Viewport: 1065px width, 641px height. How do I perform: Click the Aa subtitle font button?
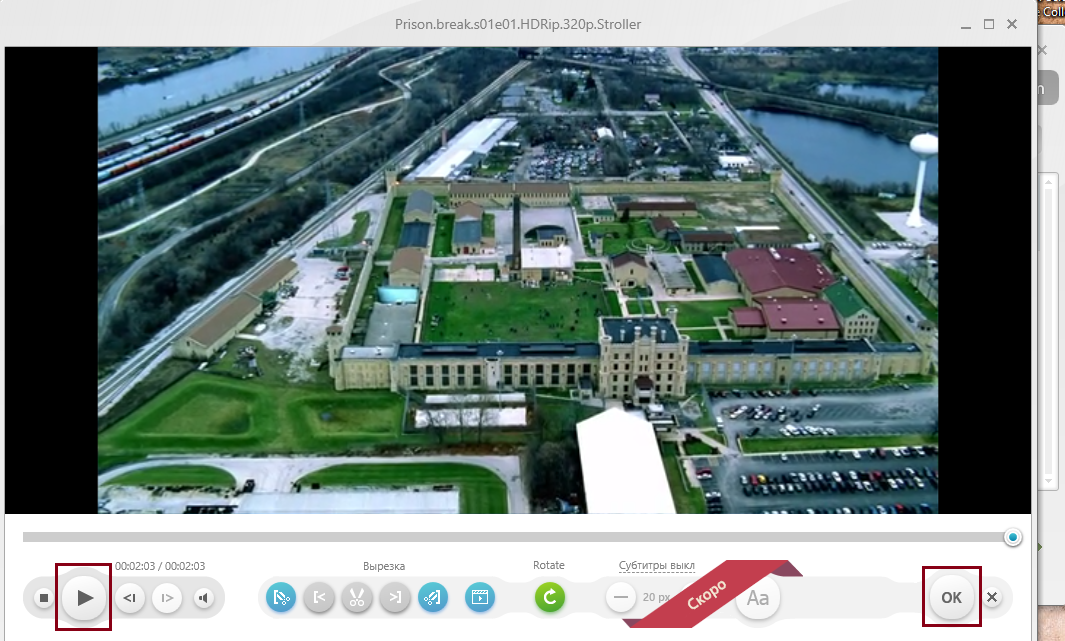tap(758, 598)
